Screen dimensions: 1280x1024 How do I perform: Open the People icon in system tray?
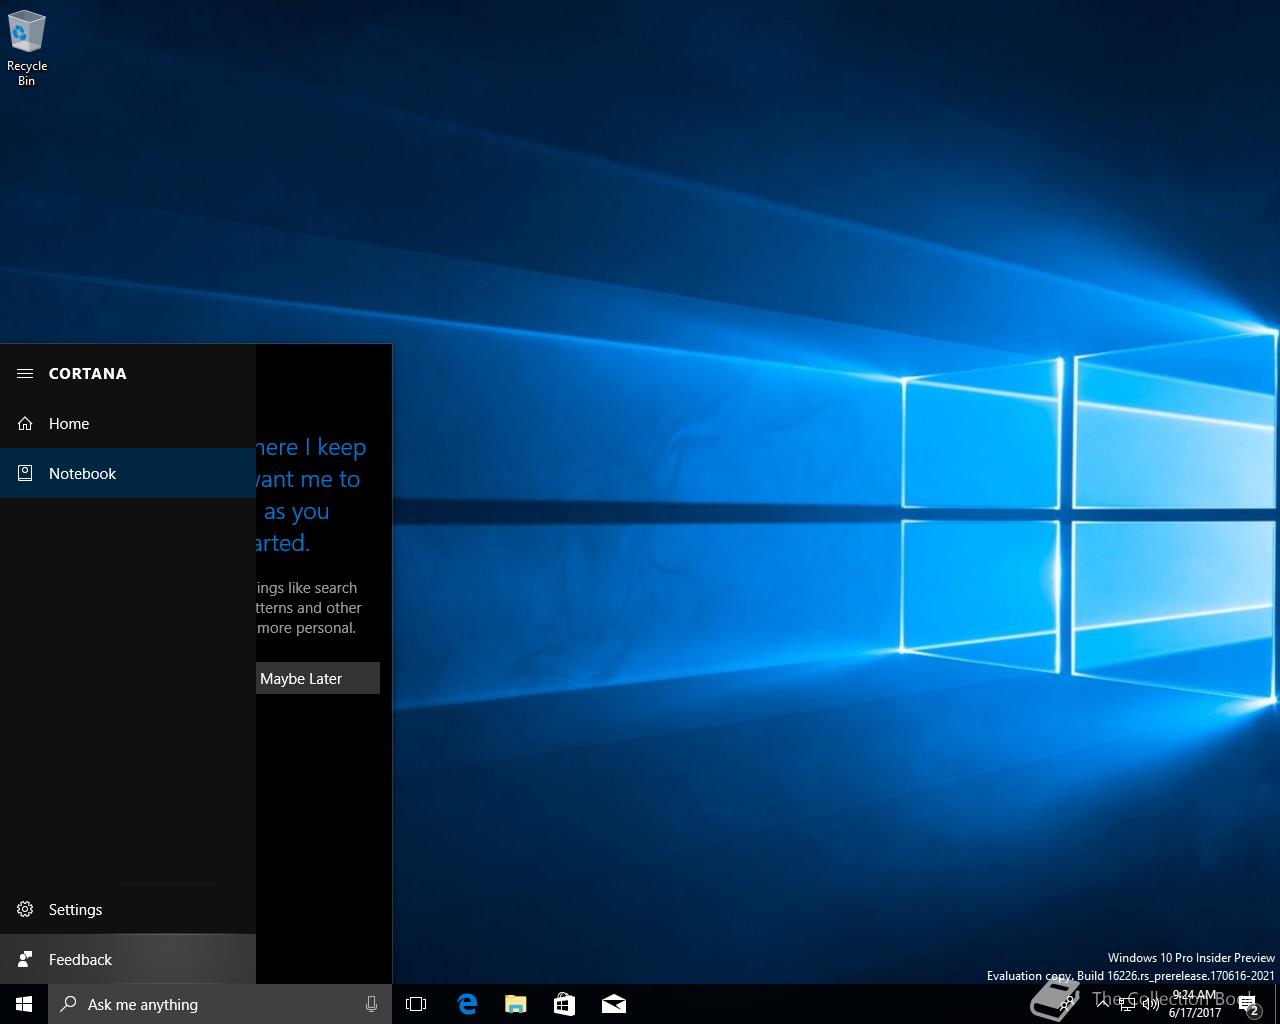[x=1069, y=1004]
